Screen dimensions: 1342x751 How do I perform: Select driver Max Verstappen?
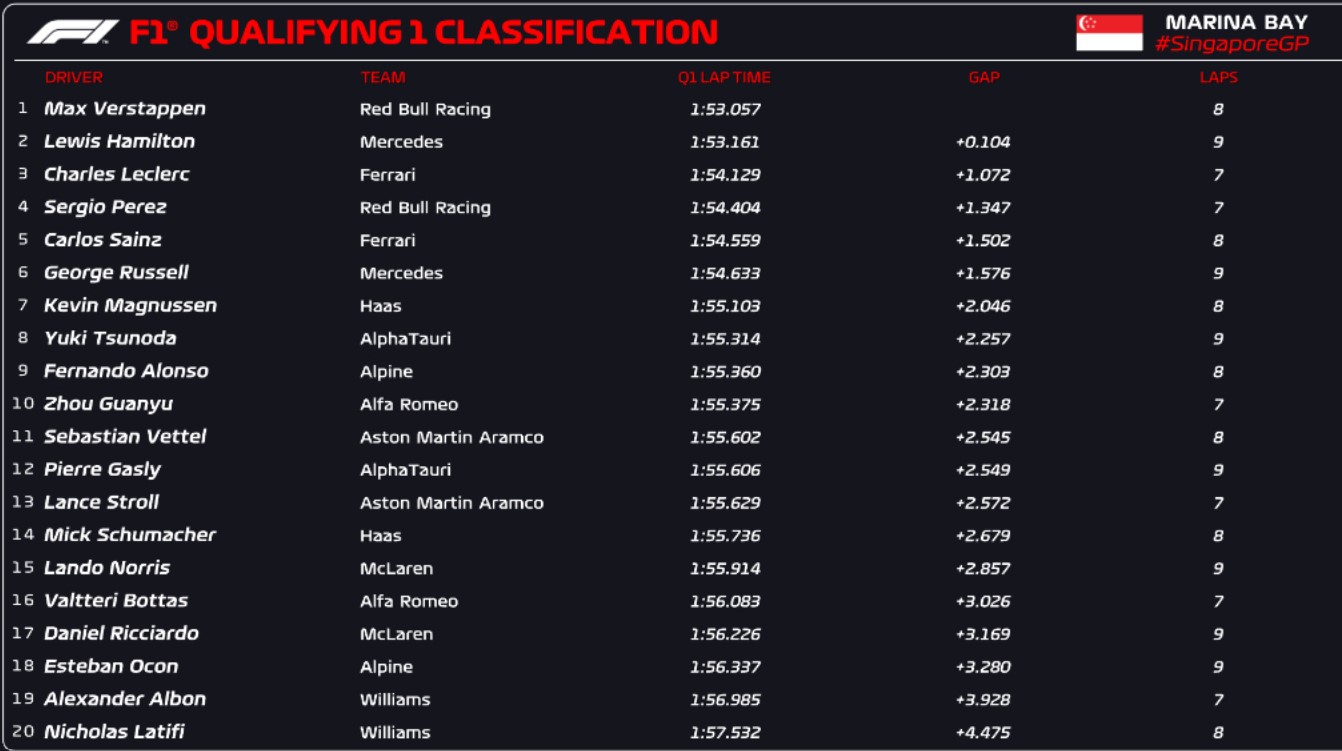(x=125, y=109)
